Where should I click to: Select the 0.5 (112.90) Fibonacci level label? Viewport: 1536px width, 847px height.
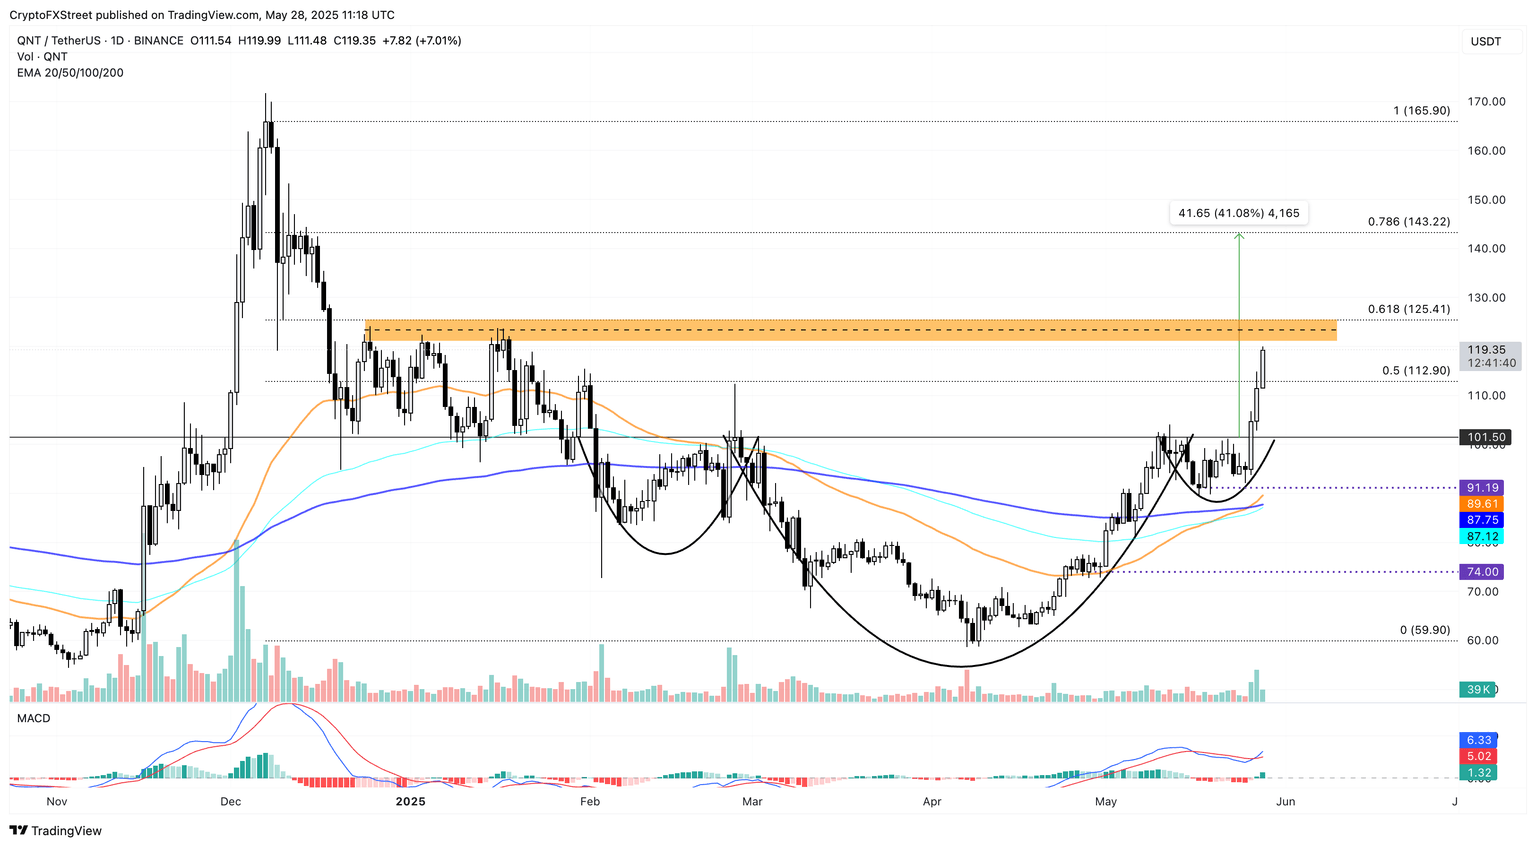pos(1416,371)
